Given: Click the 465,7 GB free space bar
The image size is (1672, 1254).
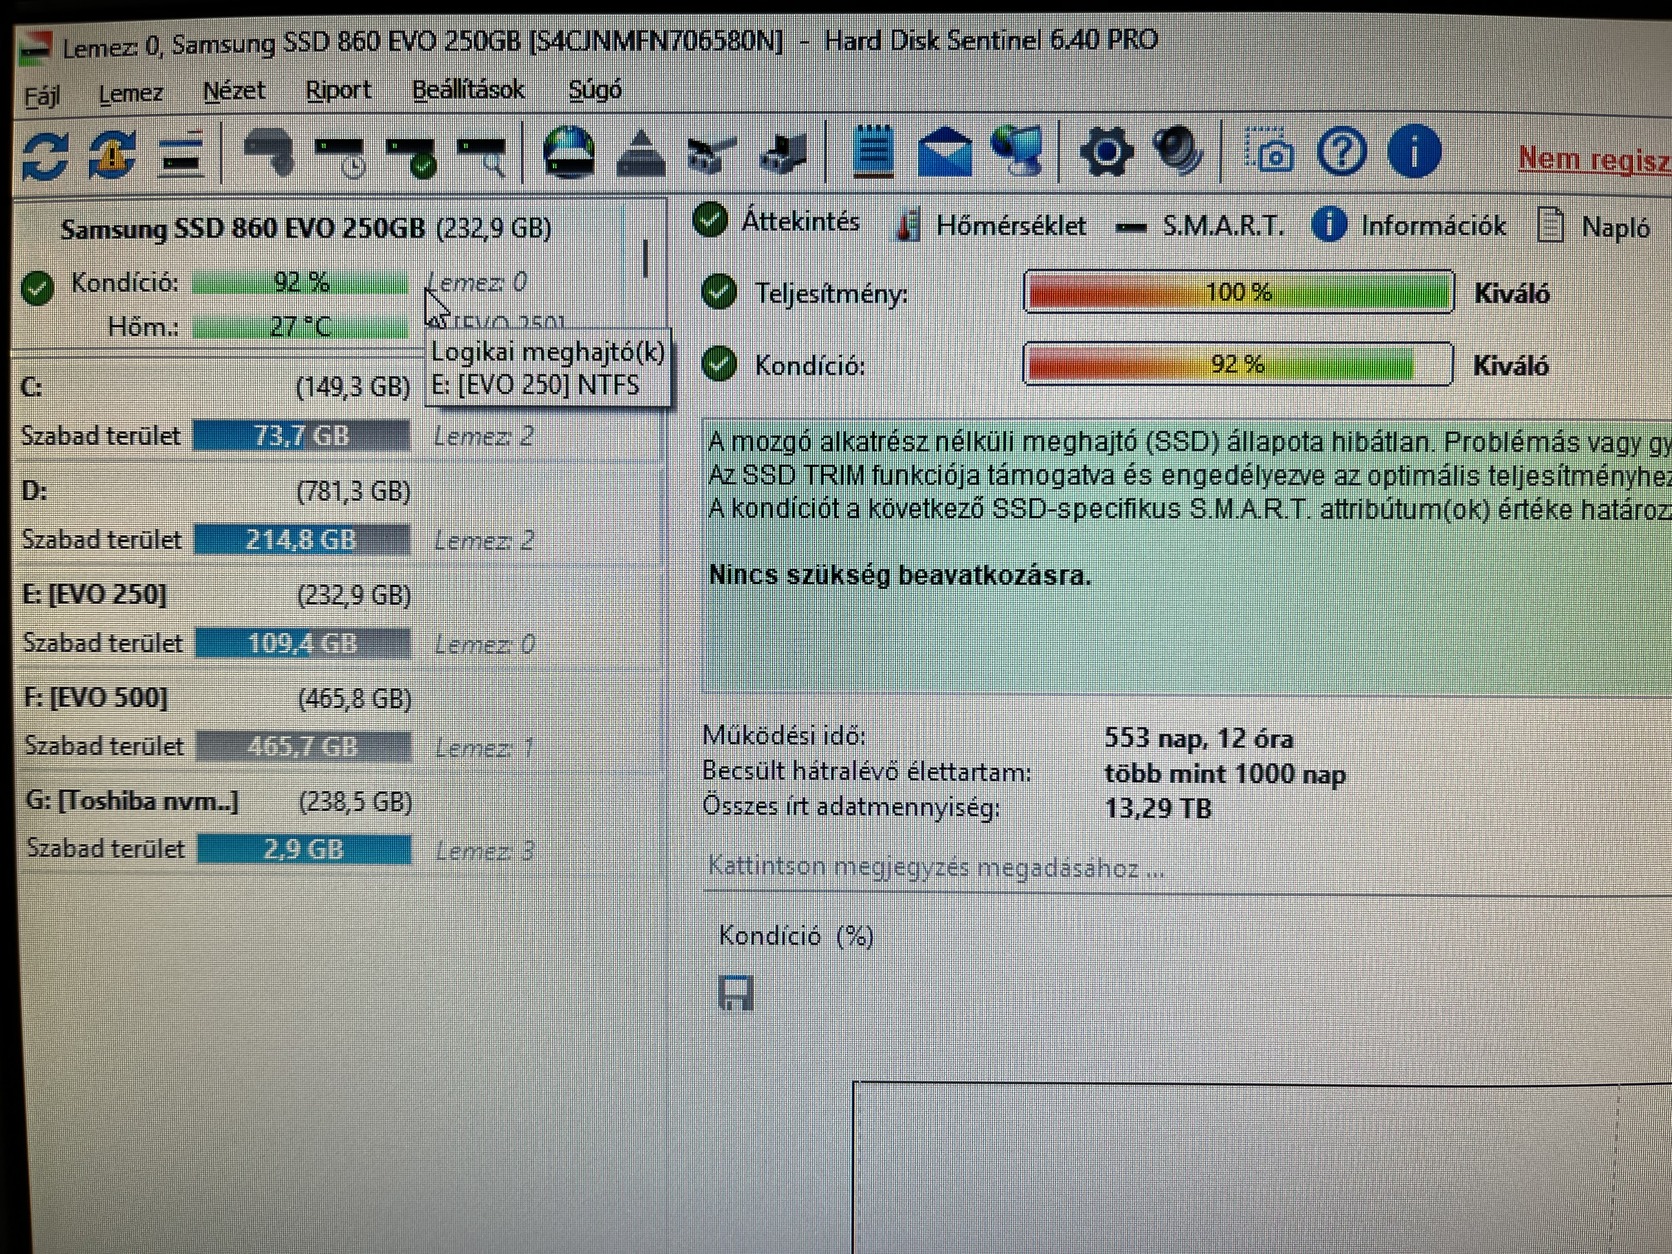Looking at the screenshot, I should point(303,746).
